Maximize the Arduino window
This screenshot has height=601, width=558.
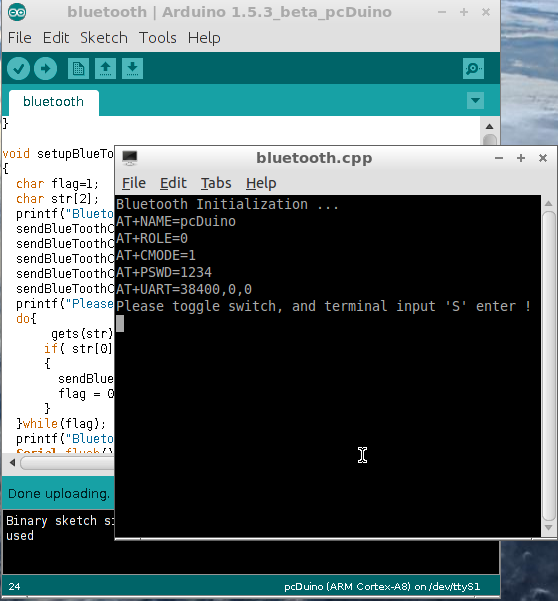coord(464,12)
